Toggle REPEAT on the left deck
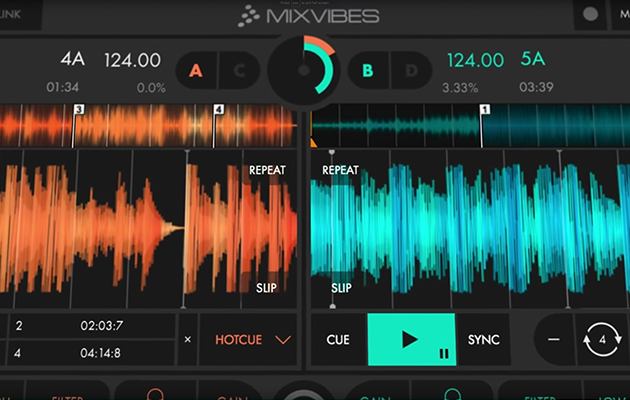Screen dimensions: 630x400 coord(267,170)
